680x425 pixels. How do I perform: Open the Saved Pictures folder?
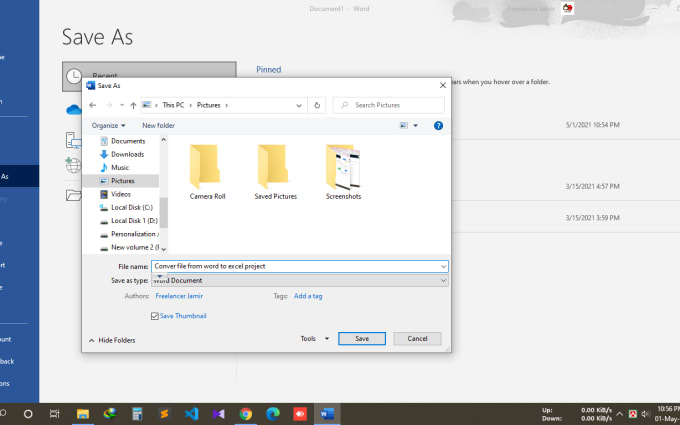275,172
